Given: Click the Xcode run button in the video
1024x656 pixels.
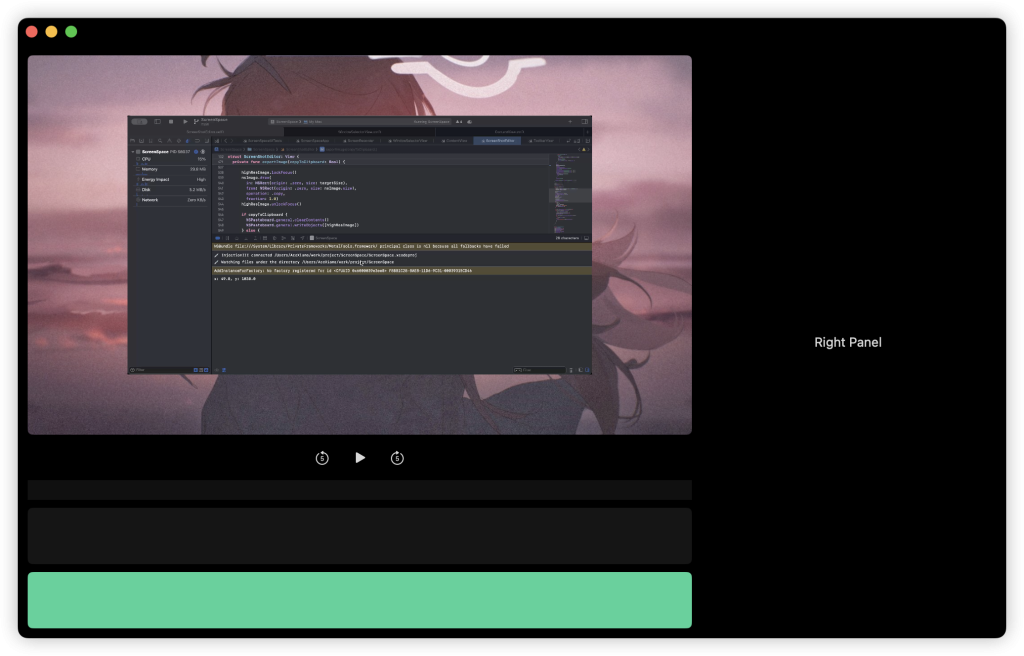Looking at the screenshot, I should 185,121.
